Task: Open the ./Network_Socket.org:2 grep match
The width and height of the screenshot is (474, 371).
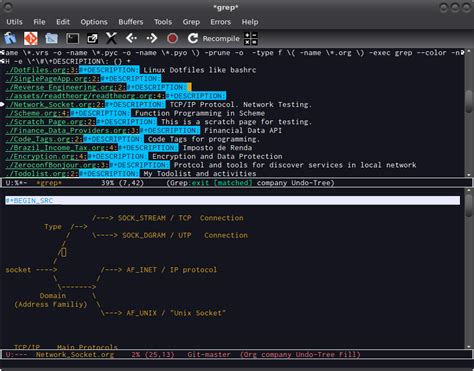Action: 55,104
